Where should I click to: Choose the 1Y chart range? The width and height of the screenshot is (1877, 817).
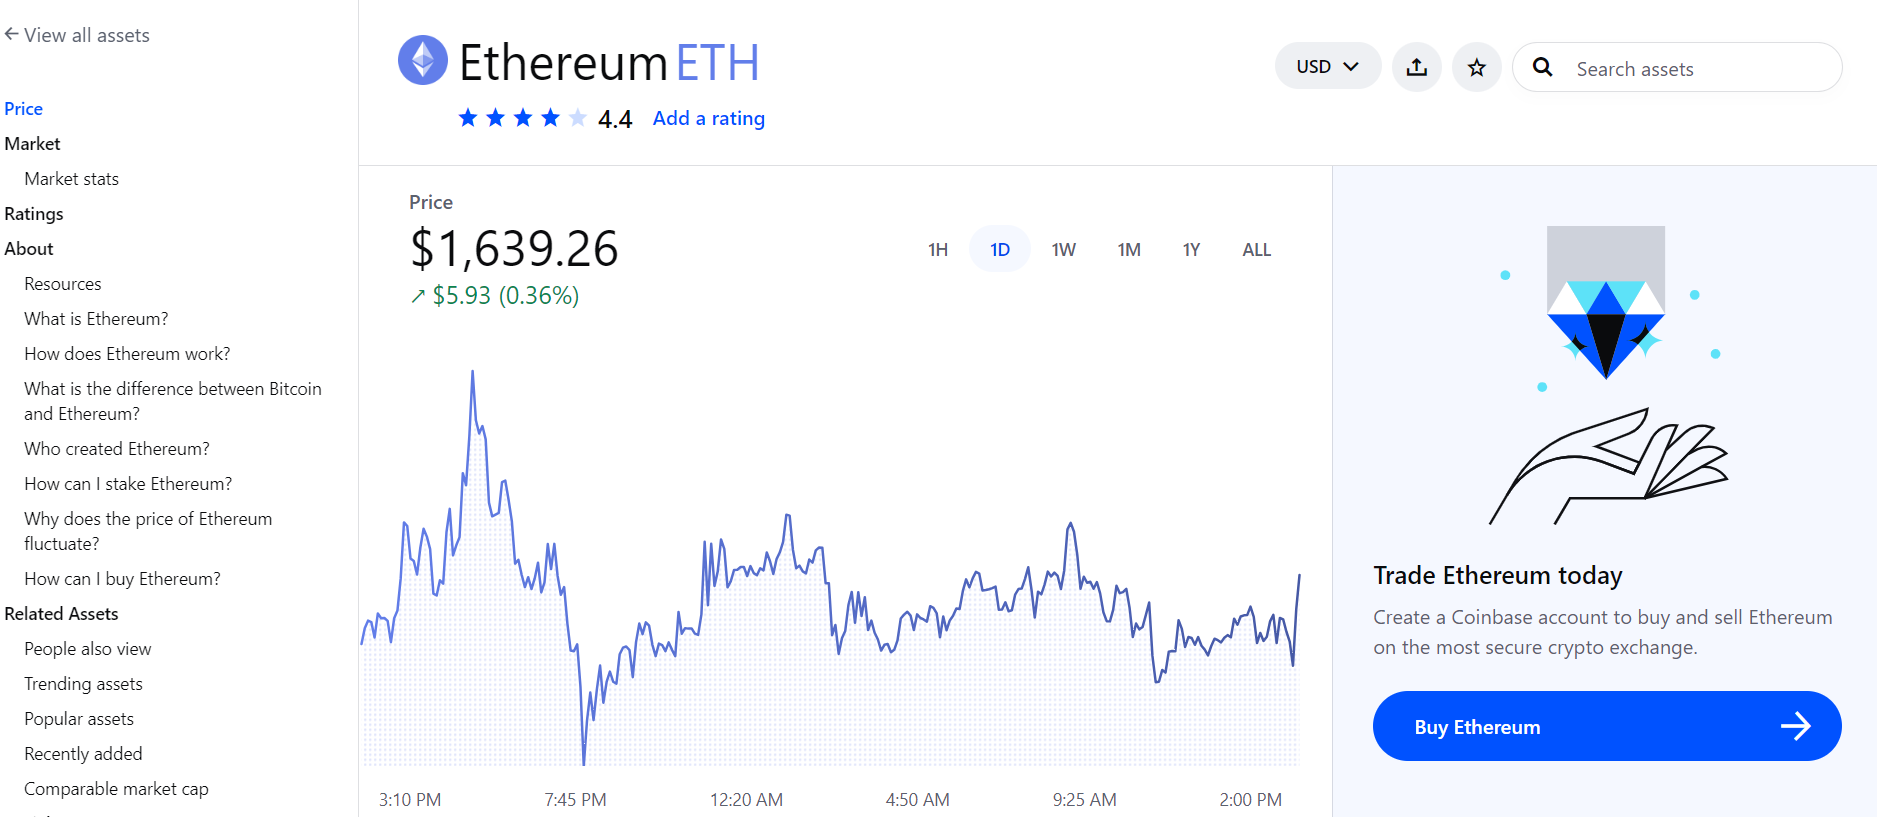point(1191,249)
